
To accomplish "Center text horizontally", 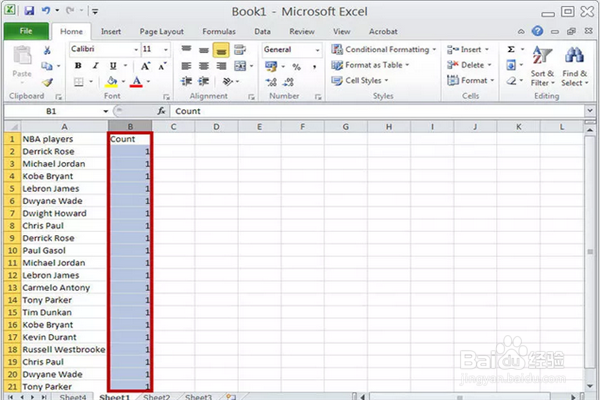I will (204, 66).
